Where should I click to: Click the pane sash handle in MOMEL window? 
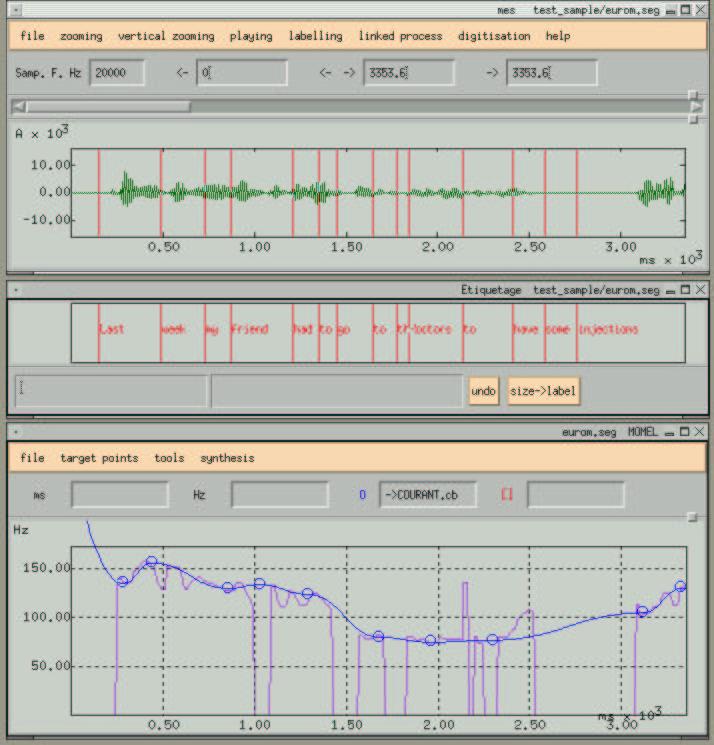pyautogui.click(x=692, y=517)
